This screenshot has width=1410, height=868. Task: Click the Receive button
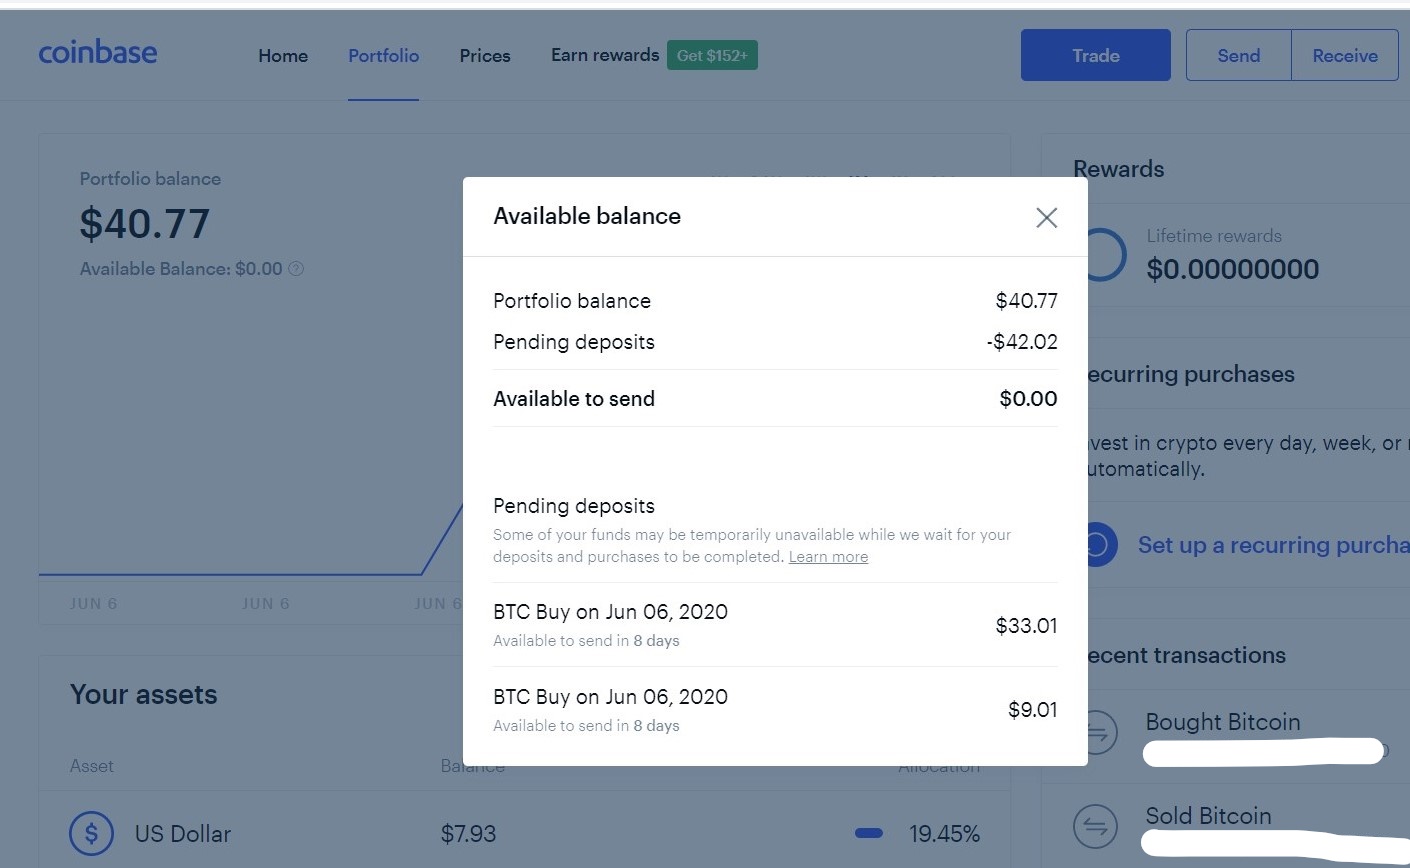[1345, 55]
